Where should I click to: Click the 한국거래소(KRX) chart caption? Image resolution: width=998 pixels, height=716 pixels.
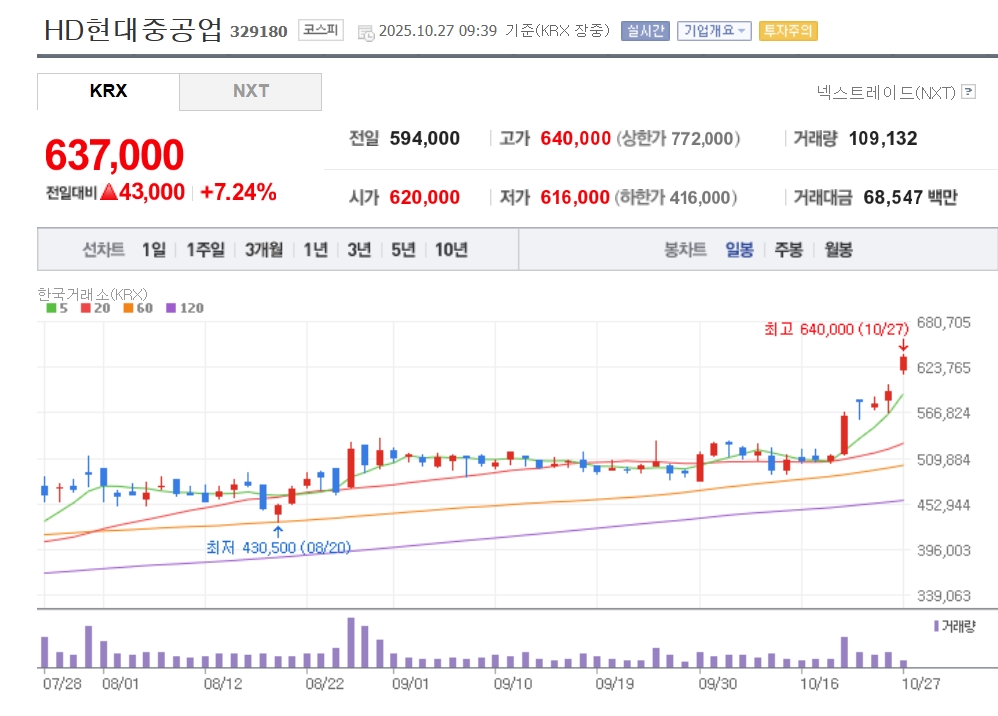click(92, 294)
